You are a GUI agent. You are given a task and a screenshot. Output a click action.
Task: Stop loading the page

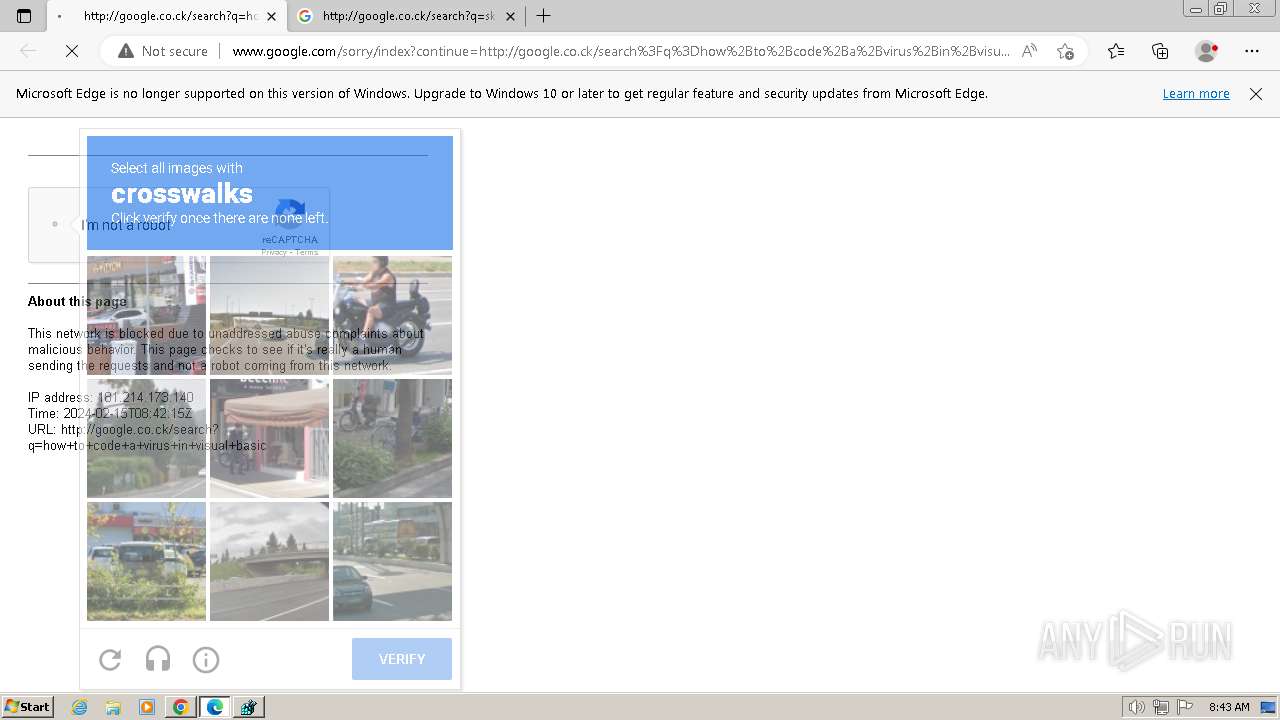[72, 51]
